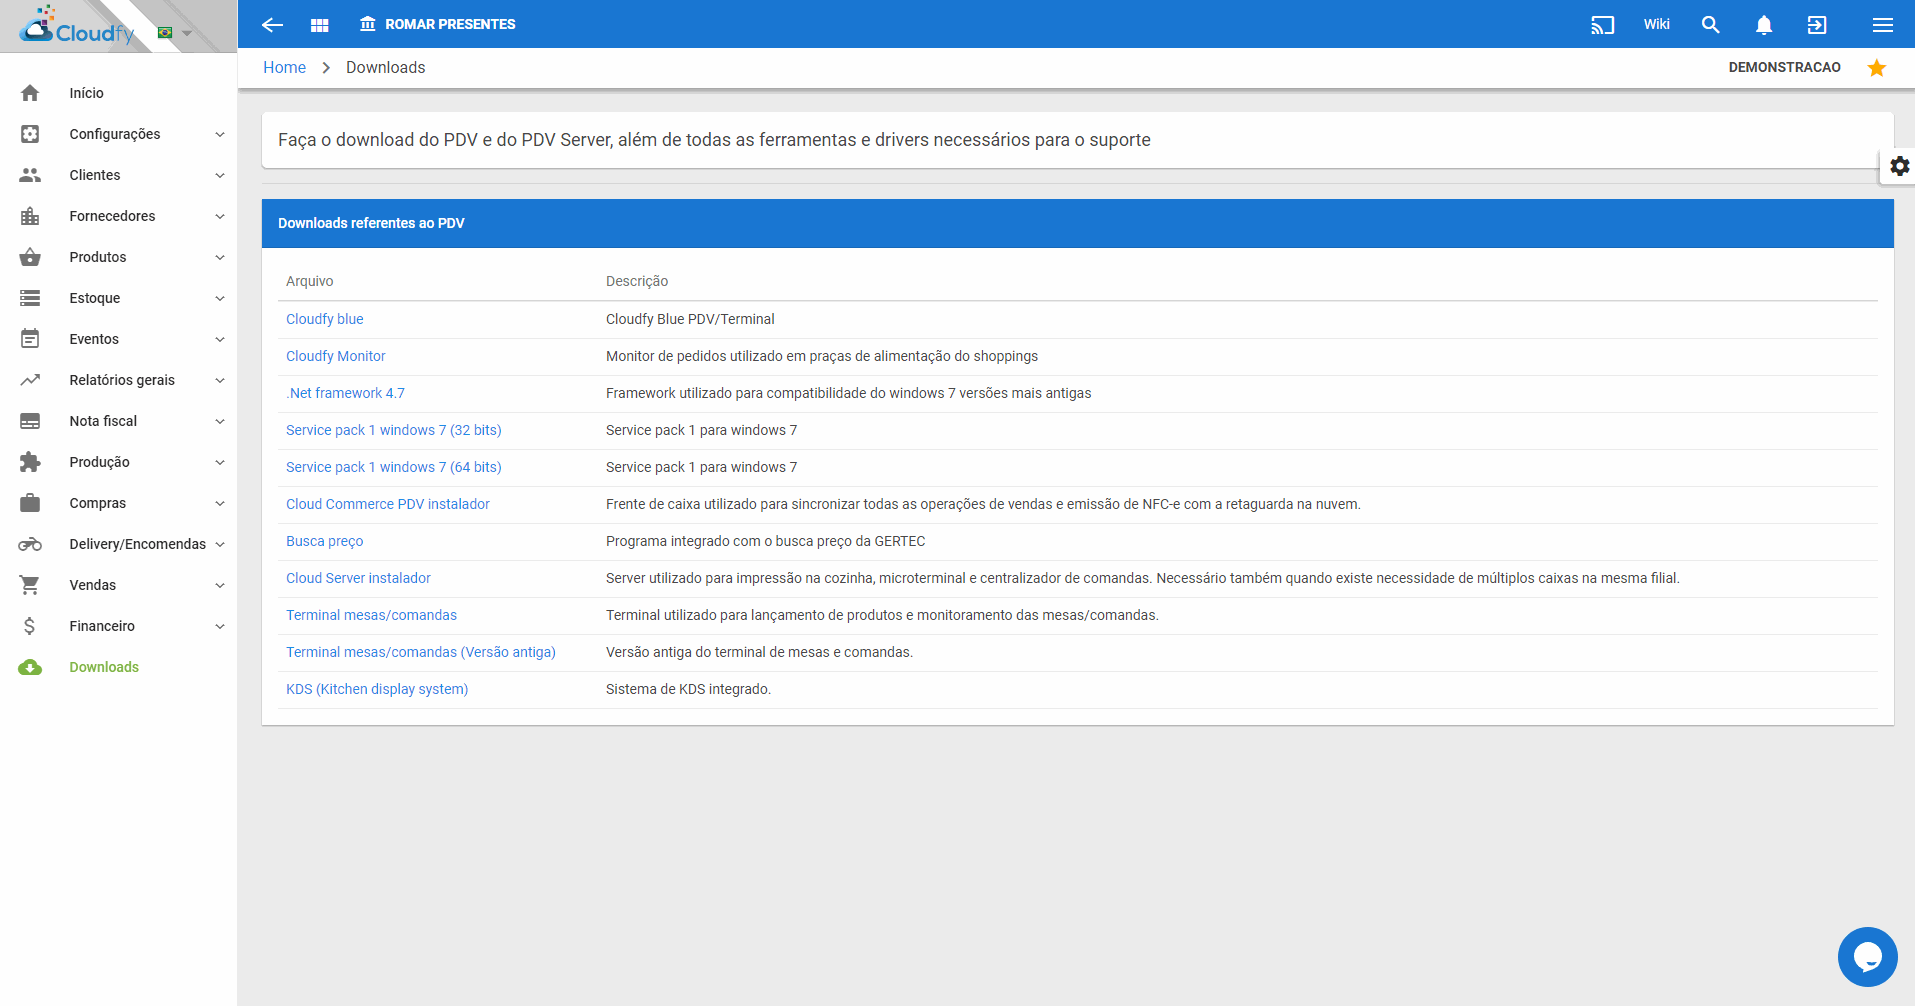Viewport: 1915px width, 1006px height.
Task: Open notifications bell icon
Action: (1764, 25)
